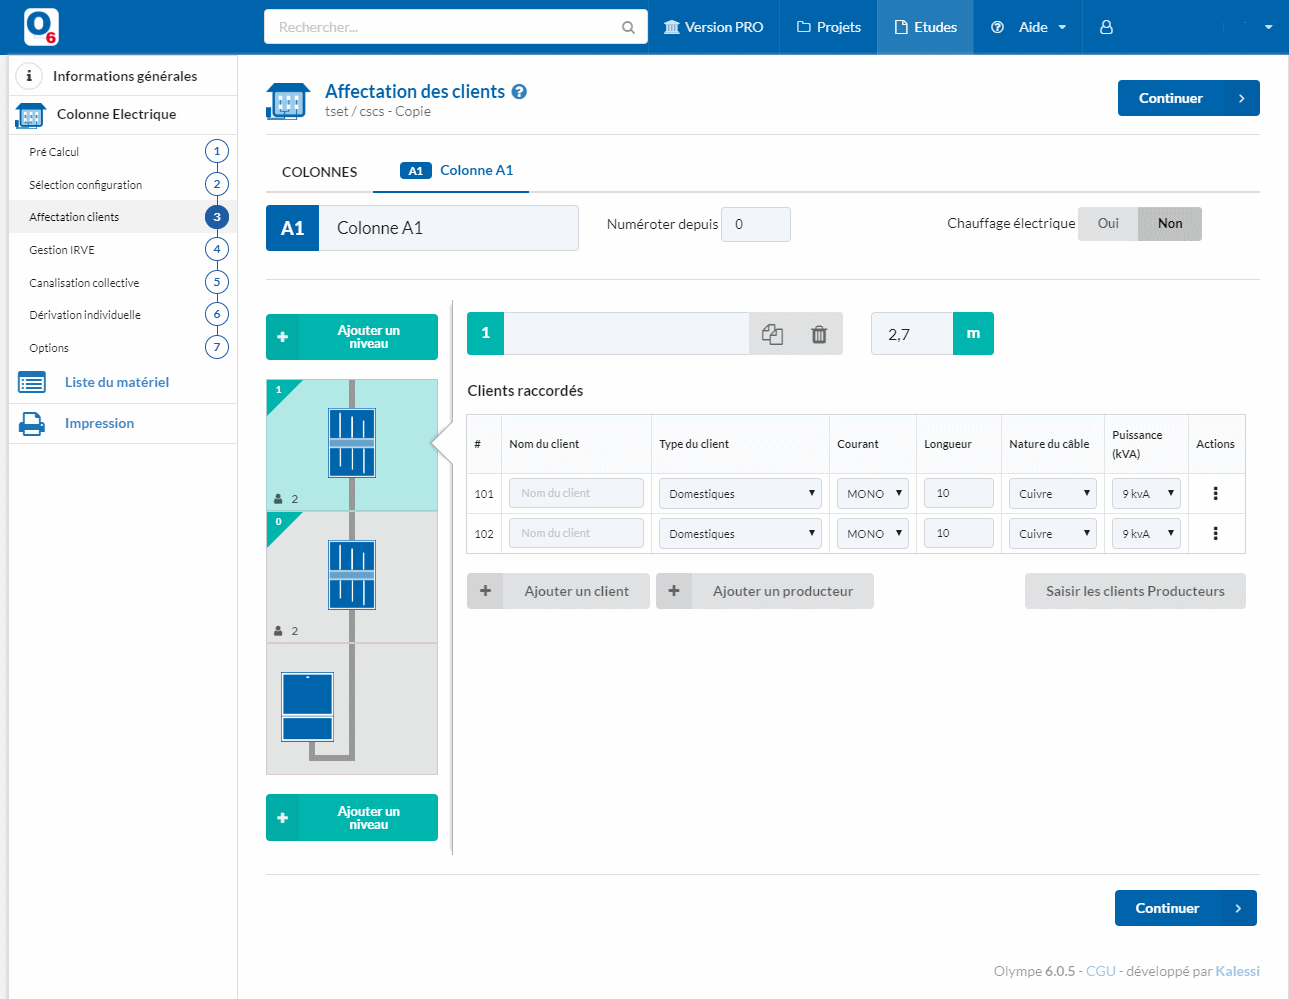Open Nature du câble dropdown for 102

click(1053, 534)
